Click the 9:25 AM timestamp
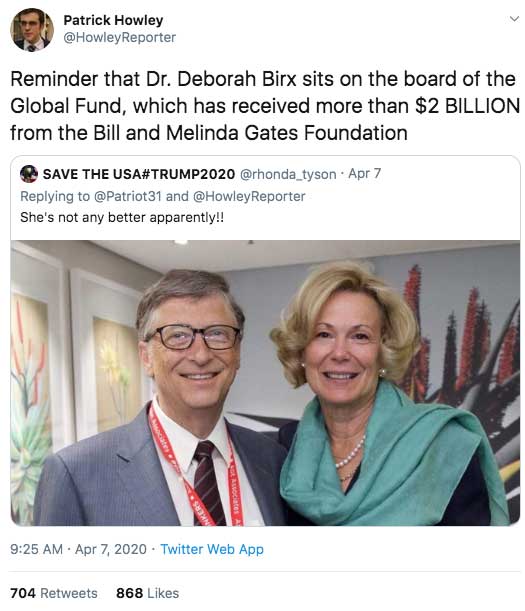Viewport: 525px width, 611px height. [36, 549]
